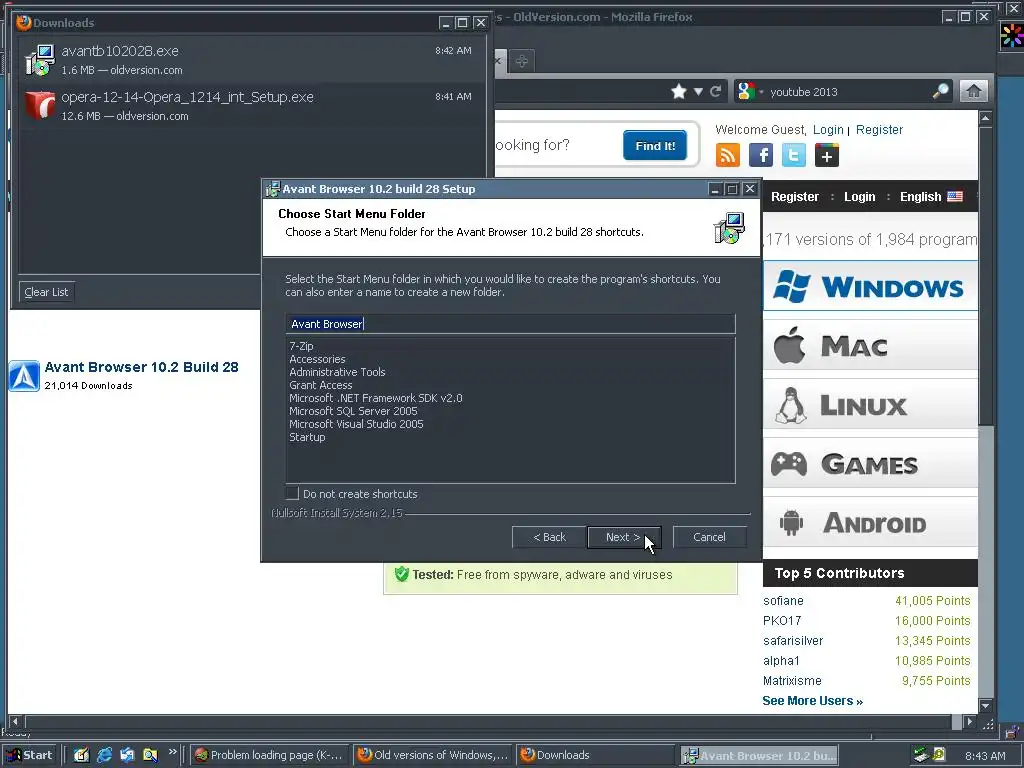The width and height of the screenshot is (1024, 768).
Task: Click the RSS feed icon on OldVersion page
Action: pos(728,155)
